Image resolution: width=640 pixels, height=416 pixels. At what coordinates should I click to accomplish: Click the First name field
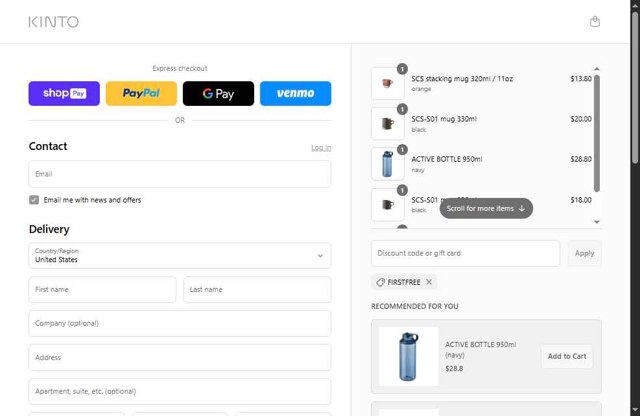click(102, 289)
